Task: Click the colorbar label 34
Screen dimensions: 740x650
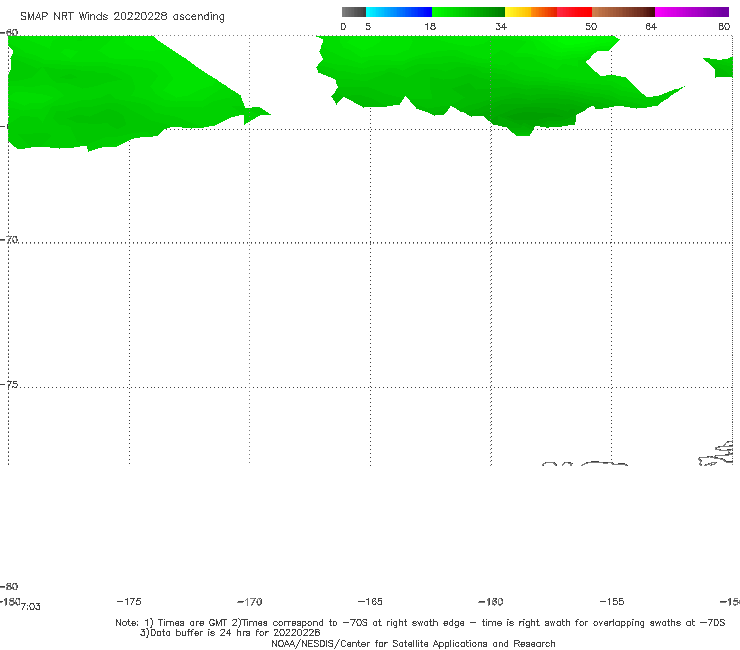Action: (x=501, y=26)
